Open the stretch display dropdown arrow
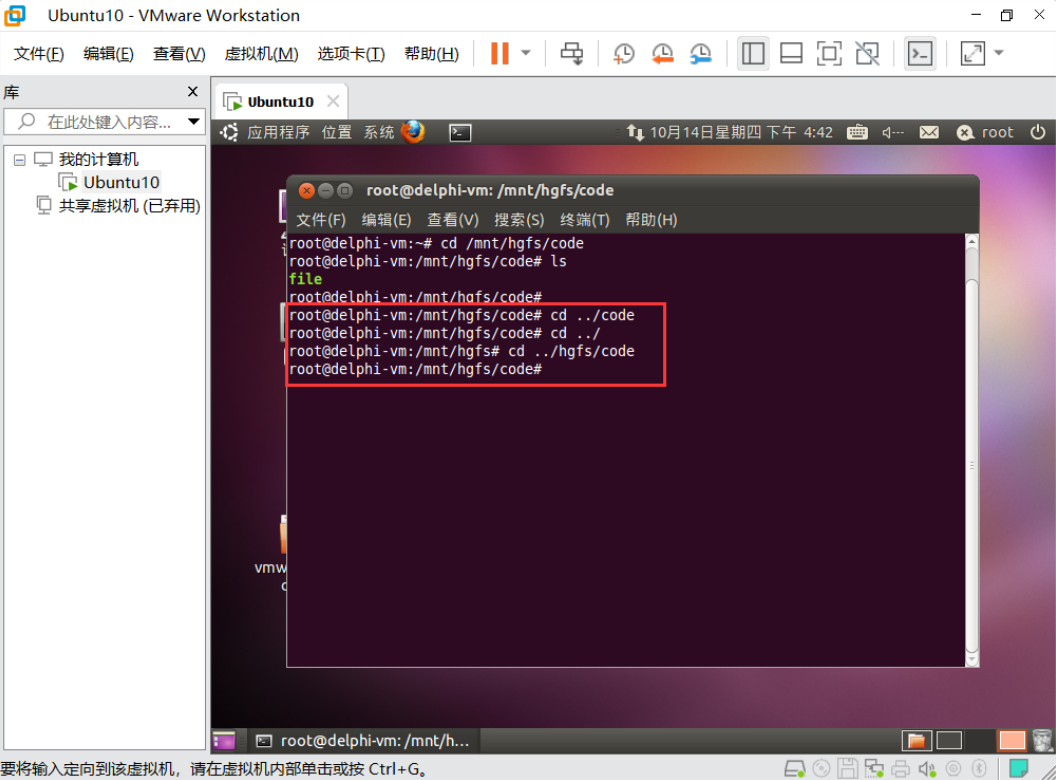This screenshot has width=1056, height=780. point(999,53)
